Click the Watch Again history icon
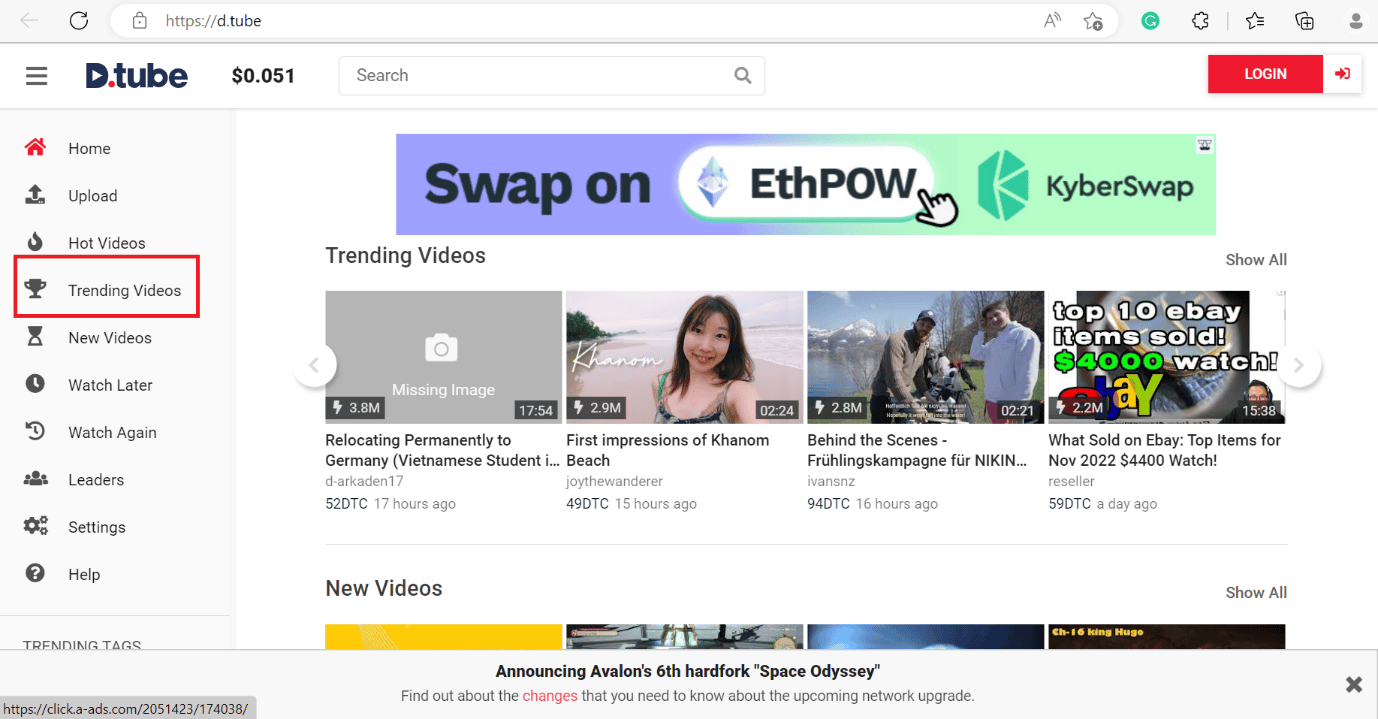1378x719 pixels. (x=36, y=432)
